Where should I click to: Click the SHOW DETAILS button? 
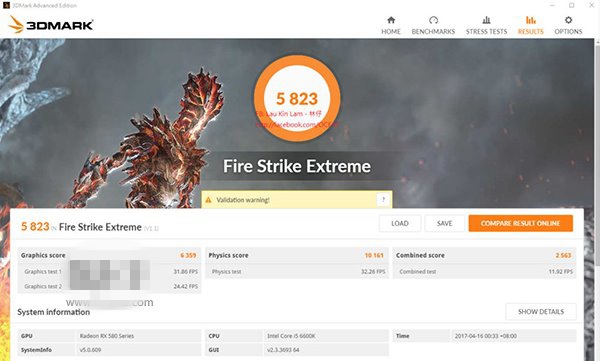tap(541, 312)
